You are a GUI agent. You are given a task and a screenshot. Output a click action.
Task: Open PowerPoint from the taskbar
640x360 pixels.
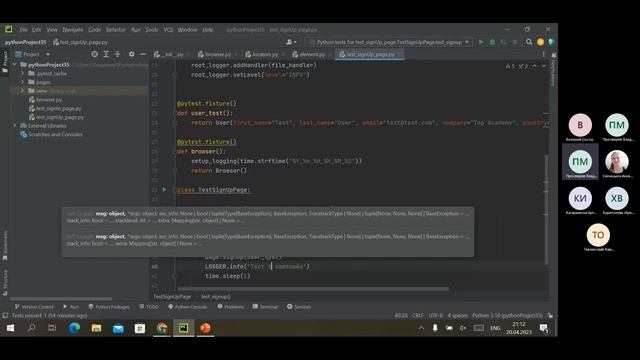click(205, 328)
